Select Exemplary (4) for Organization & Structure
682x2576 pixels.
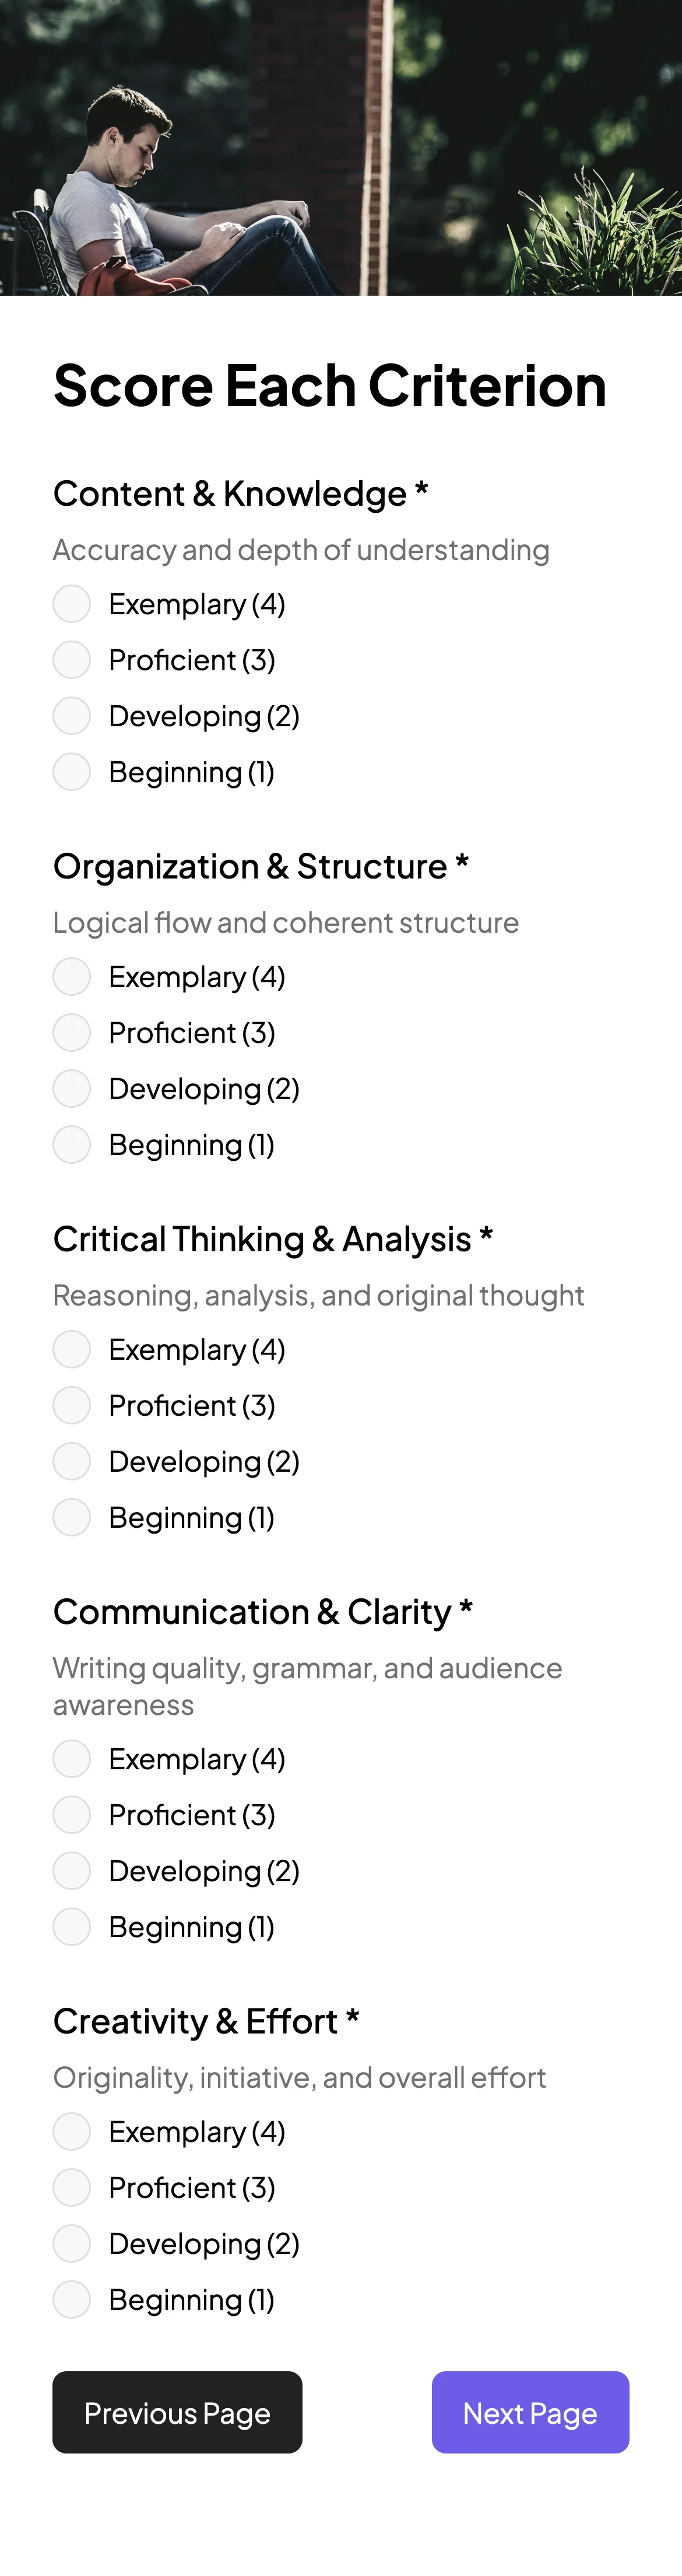(71, 977)
